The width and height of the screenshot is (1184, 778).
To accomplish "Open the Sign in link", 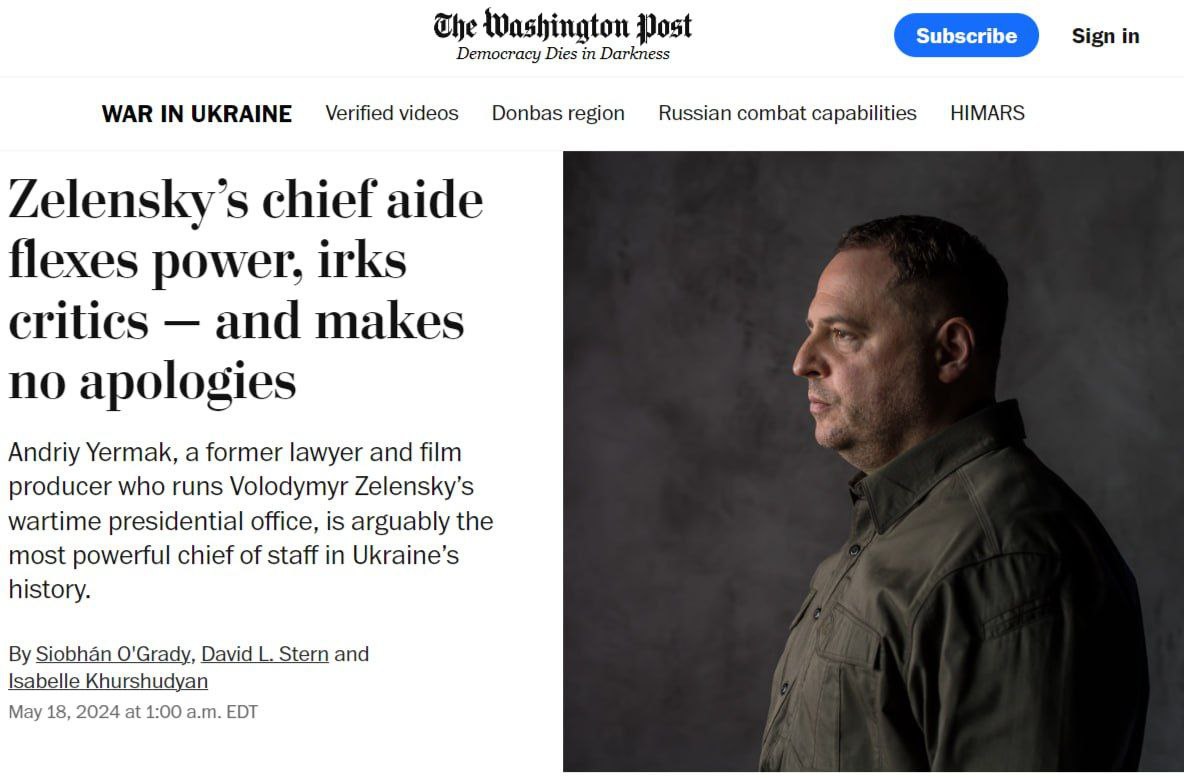I will [x=1105, y=36].
